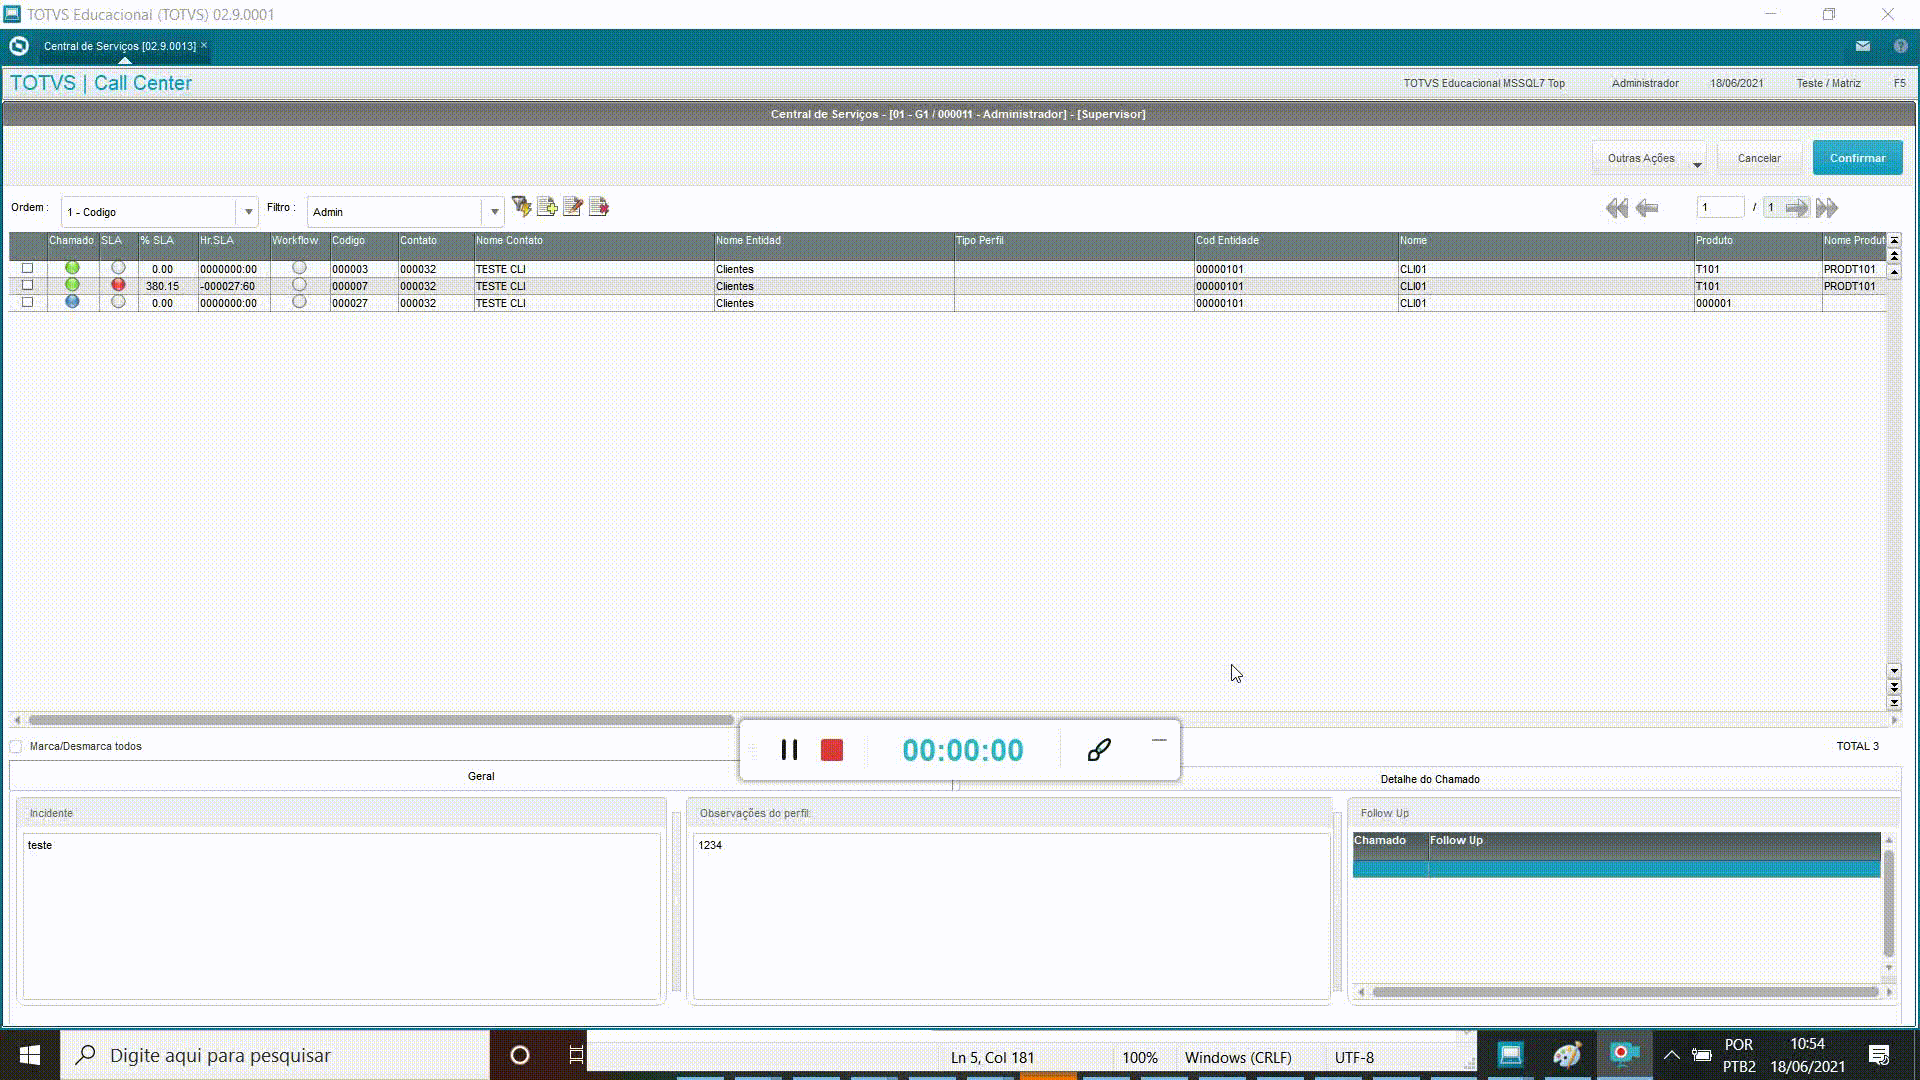Click the filter lightning icon in toolbar
1920x1080 pixels.
[x=521, y=207]
